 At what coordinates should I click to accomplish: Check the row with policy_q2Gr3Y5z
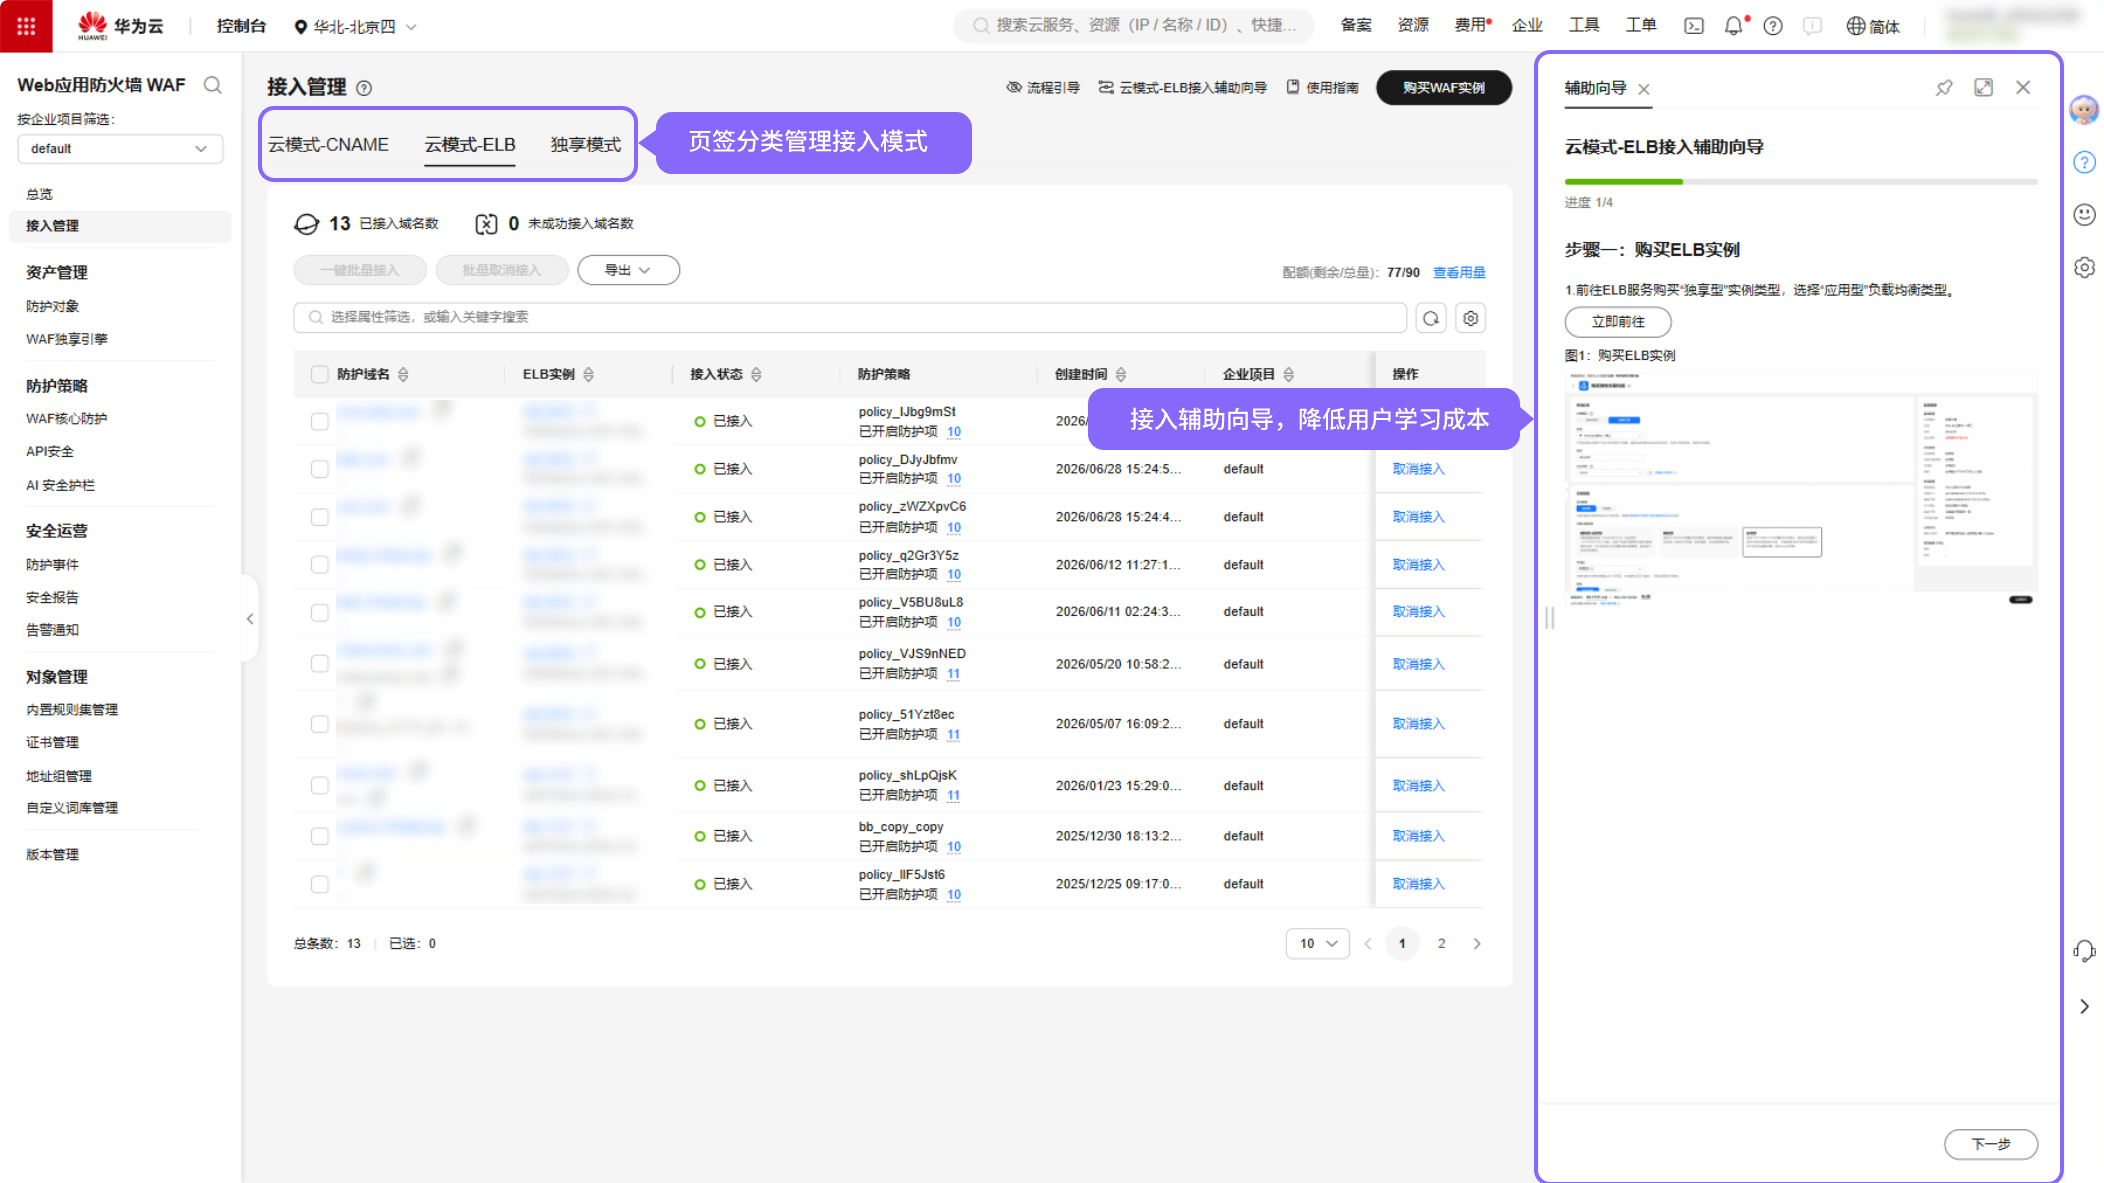(x=320, y=565)
